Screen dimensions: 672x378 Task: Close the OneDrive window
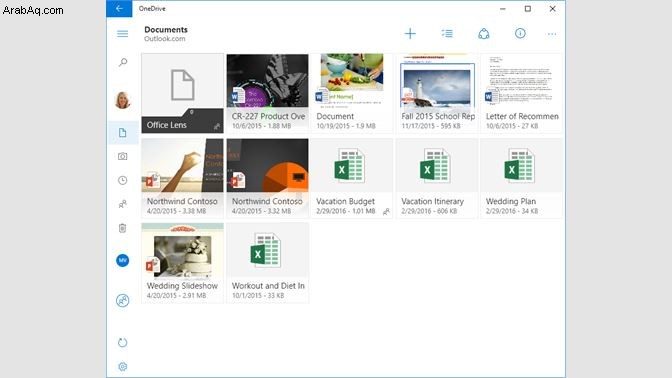coord(552,9)
